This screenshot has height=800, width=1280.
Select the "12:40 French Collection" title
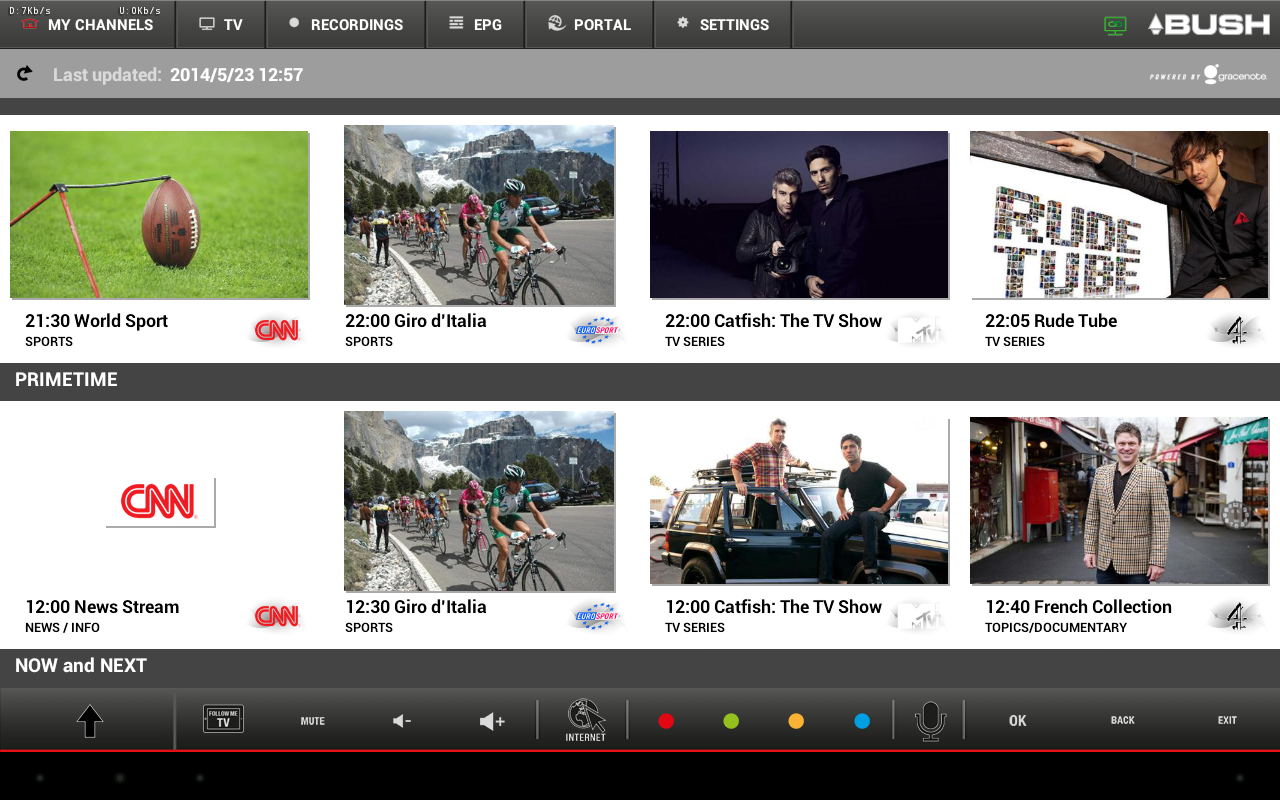(1078, 607)
